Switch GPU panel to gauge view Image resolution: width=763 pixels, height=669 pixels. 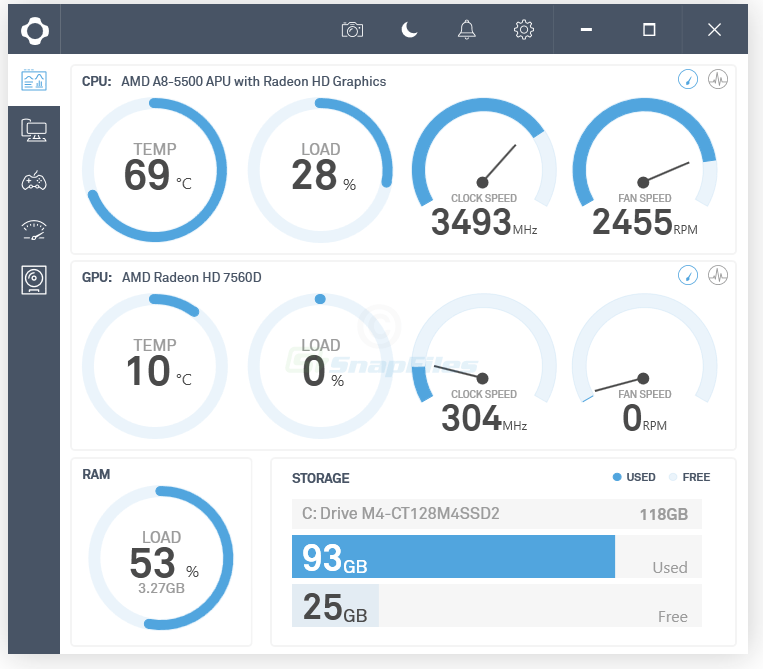click(x=688, y=275)
